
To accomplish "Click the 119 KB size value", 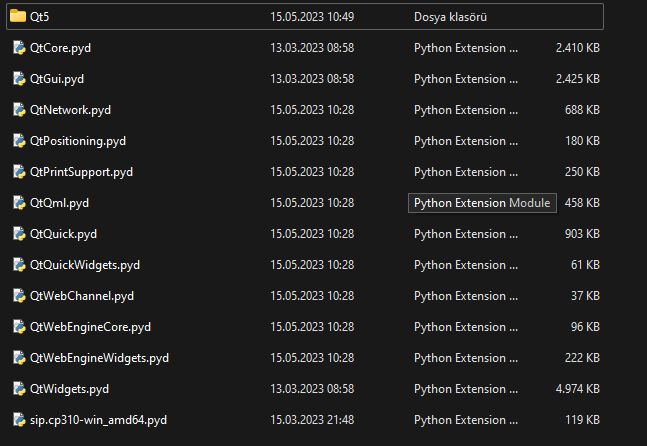I will [582, 420].
